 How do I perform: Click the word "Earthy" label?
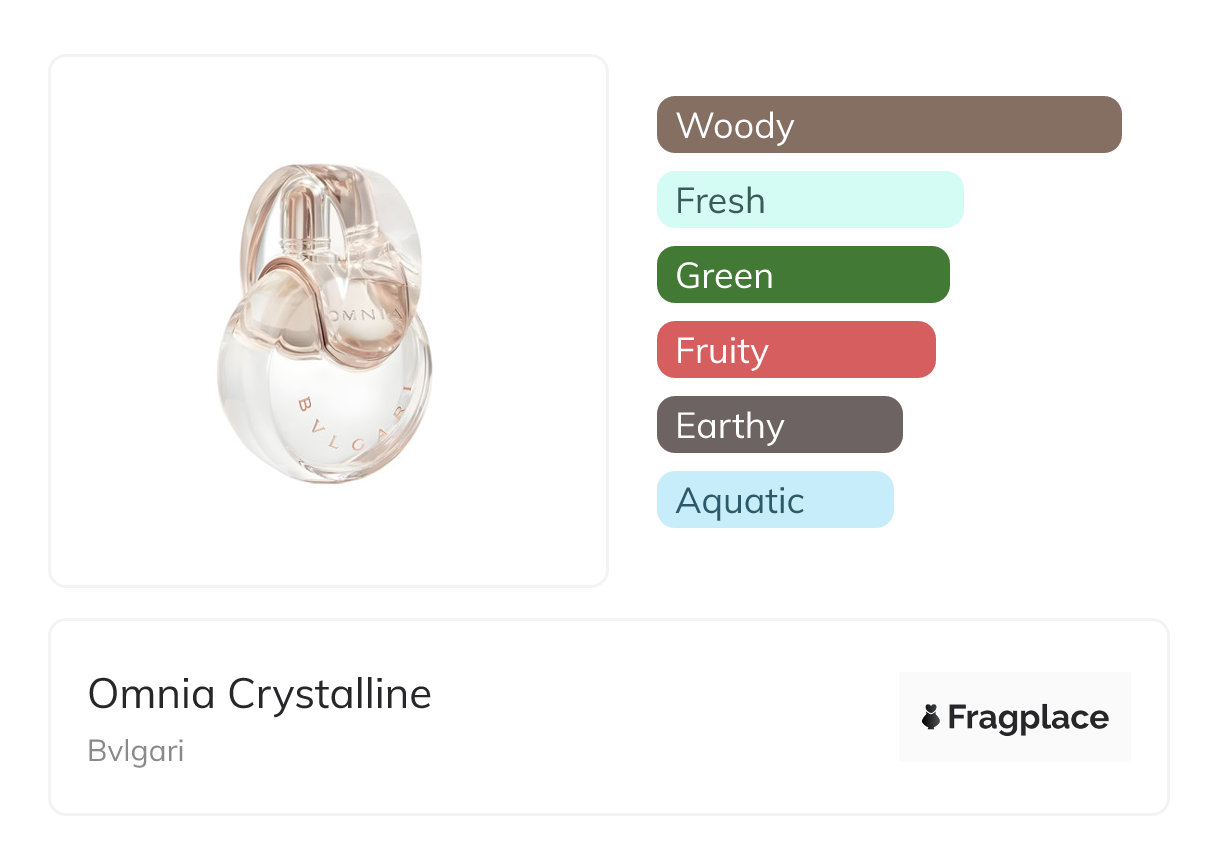[730, 426]
